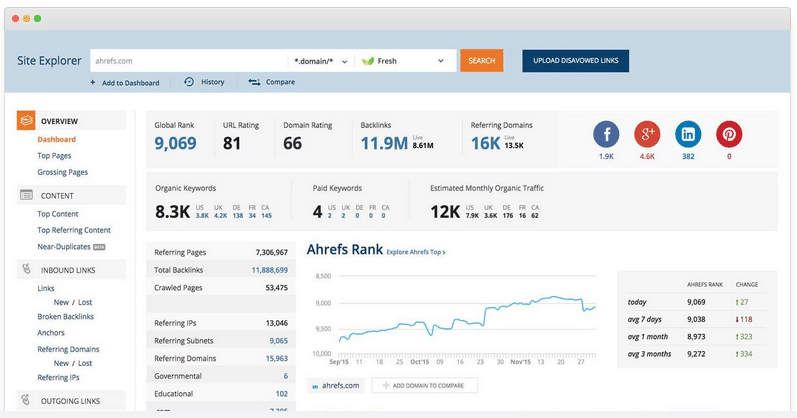Screen dimensions: 797x418
Task: Click the Add to Dashboard link
Action: pyautogui.click(x=130, y=83)
